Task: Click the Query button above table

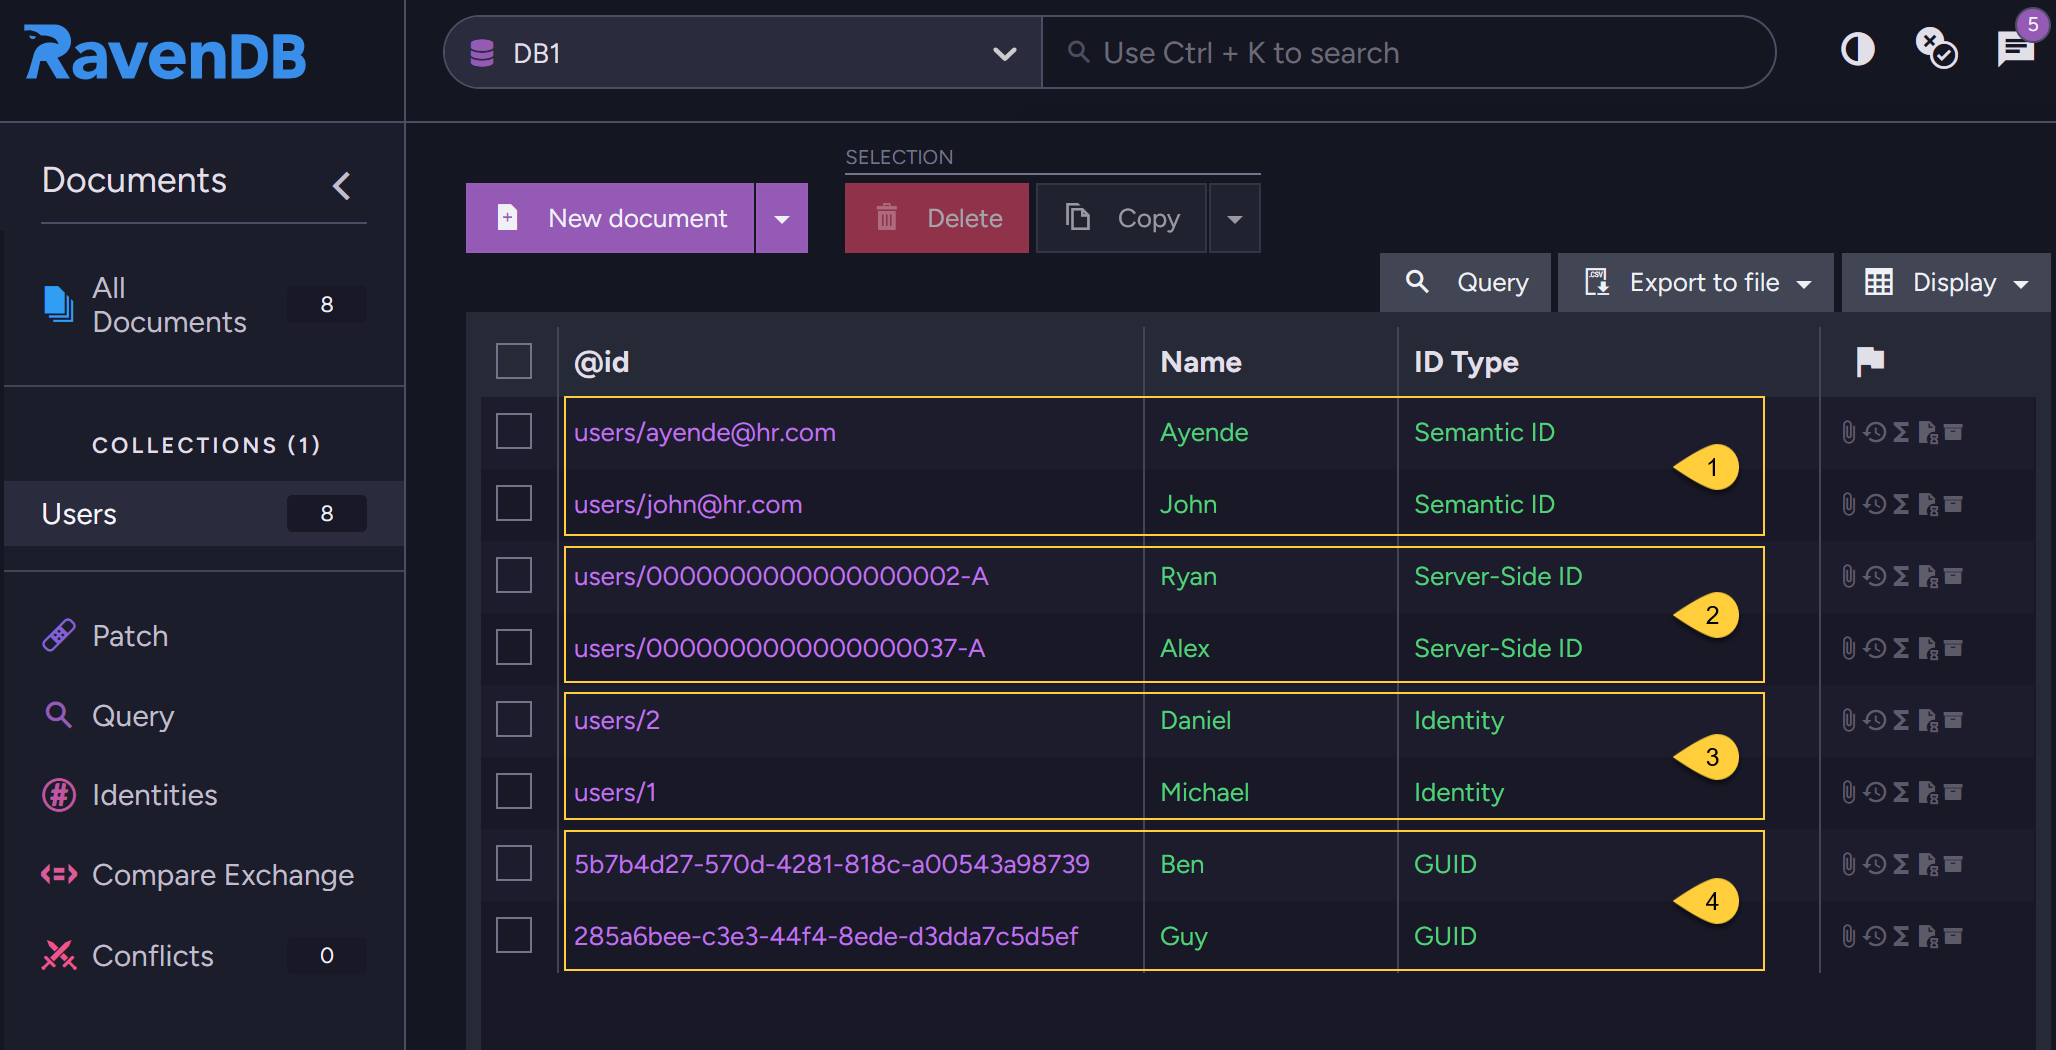Action: [1466, 282]
